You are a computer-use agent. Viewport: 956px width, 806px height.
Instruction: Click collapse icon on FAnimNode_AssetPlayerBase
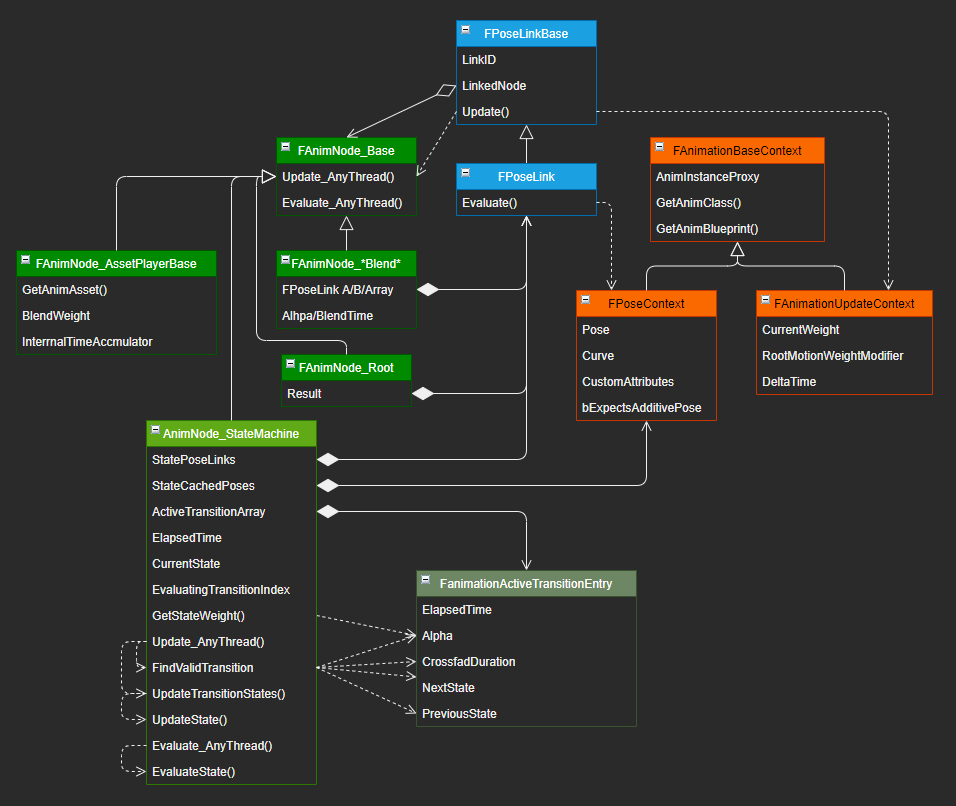(27, 262)
